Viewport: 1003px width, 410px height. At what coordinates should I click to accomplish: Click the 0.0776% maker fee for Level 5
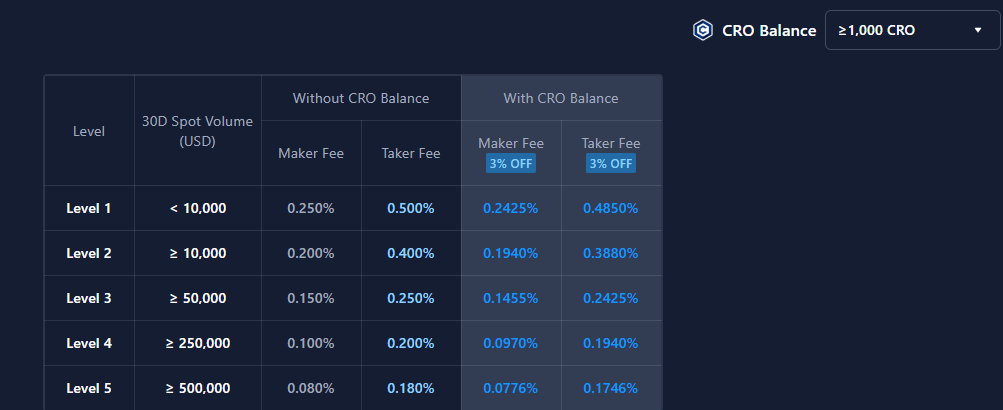(511, 388)
